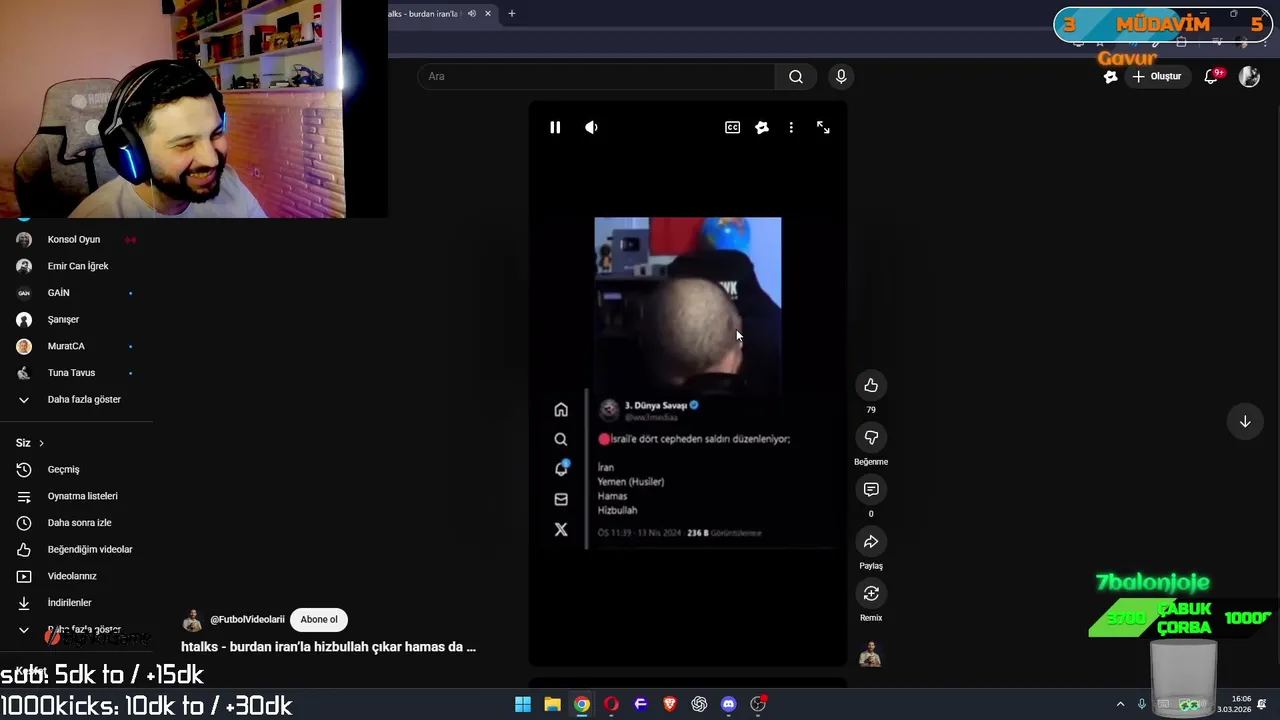This screenshot has height=720, width=1280.
Task: Remix this Short
Action: (x=871, y=594)
